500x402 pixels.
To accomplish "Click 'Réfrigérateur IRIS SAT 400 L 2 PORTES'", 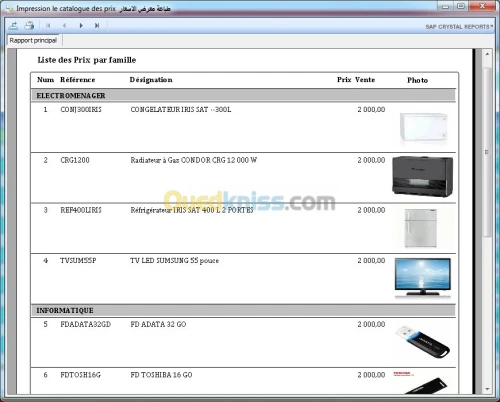I will pos(192,210).
